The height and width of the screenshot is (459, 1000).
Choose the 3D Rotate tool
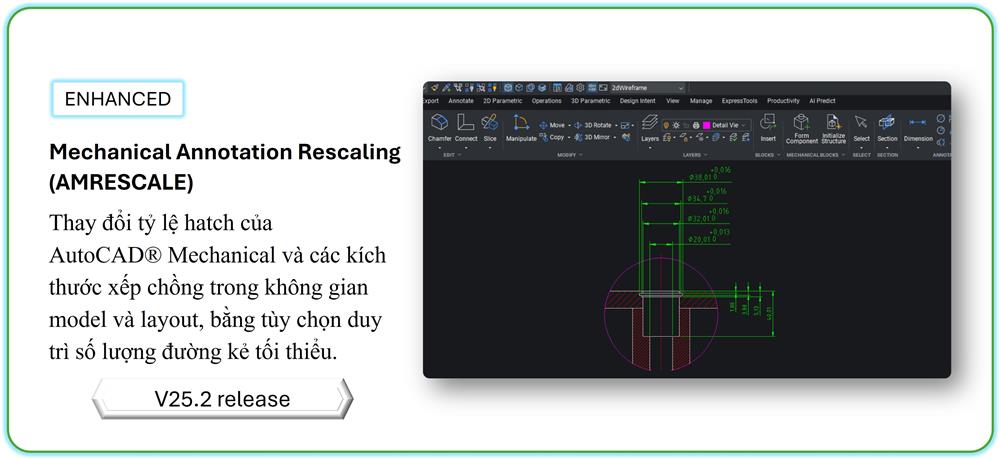pos(592,126)
